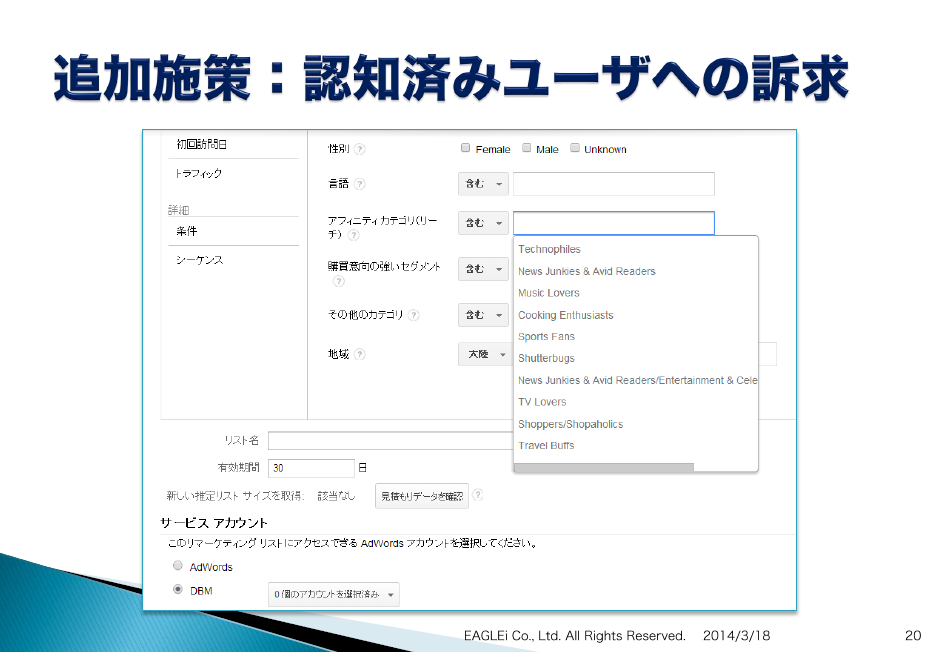
Task: Click the サービス アカウント heading
Action: point(213,523)
